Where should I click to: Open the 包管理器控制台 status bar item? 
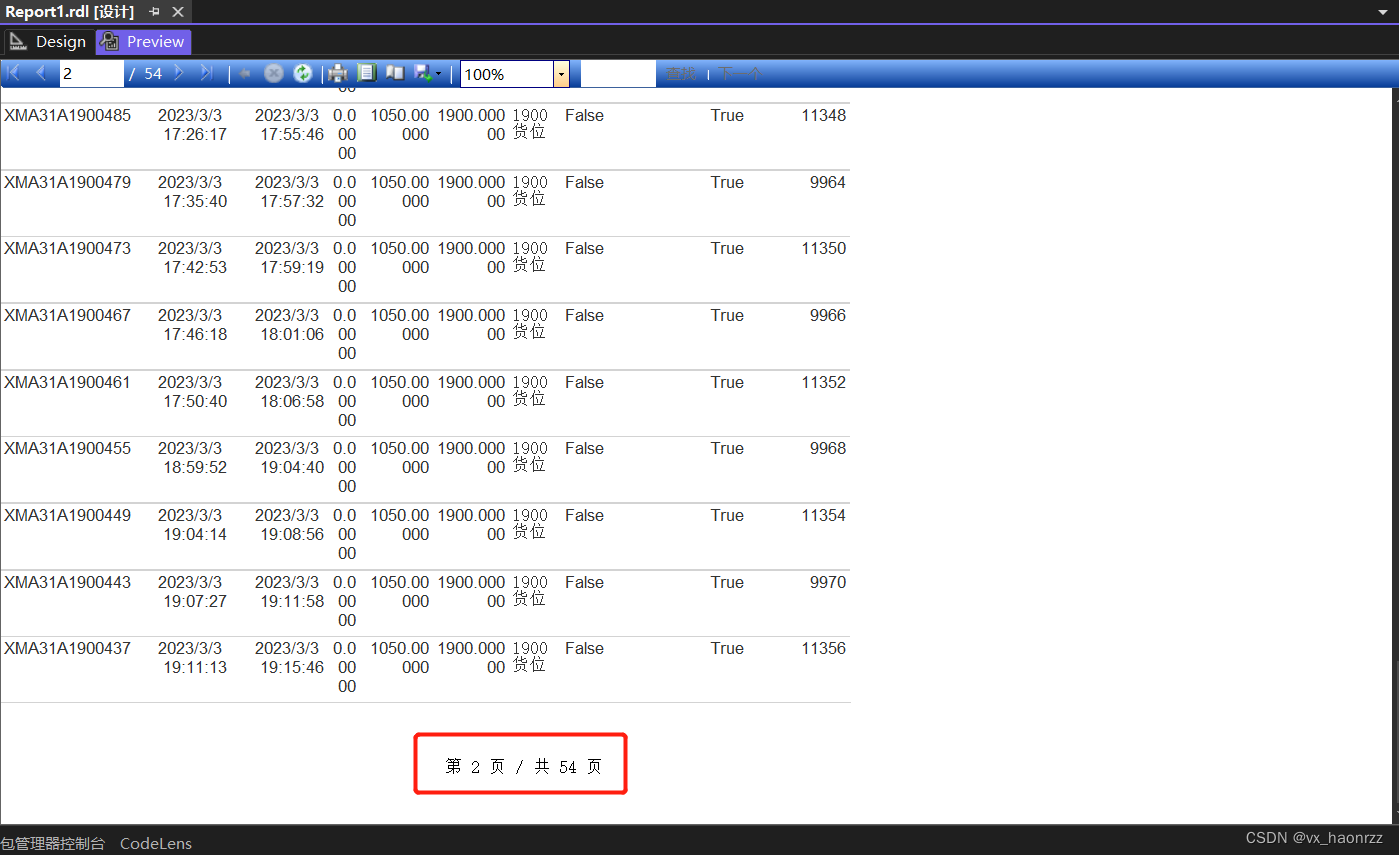(52, 843)
